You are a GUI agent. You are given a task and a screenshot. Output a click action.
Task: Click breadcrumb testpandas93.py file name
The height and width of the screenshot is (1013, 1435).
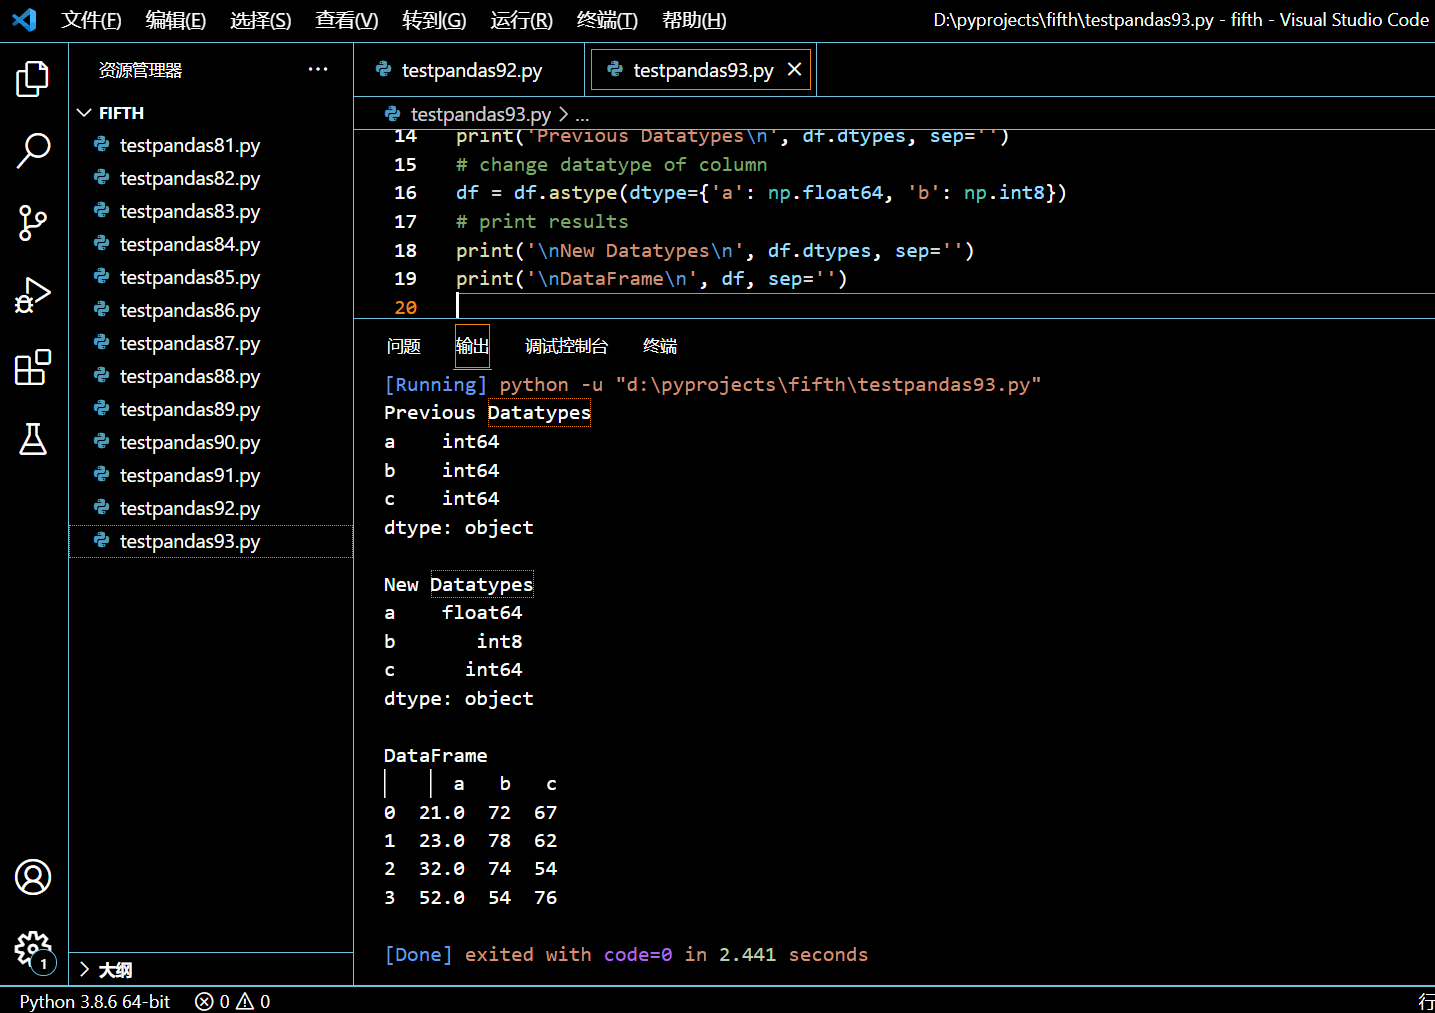pyautogui.click(x=480, y=114)
